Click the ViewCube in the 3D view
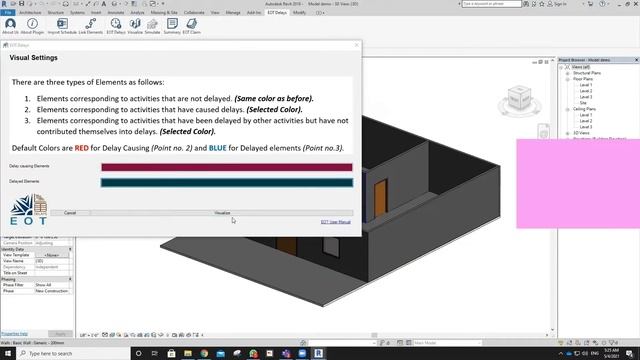 tap(519, 99)
